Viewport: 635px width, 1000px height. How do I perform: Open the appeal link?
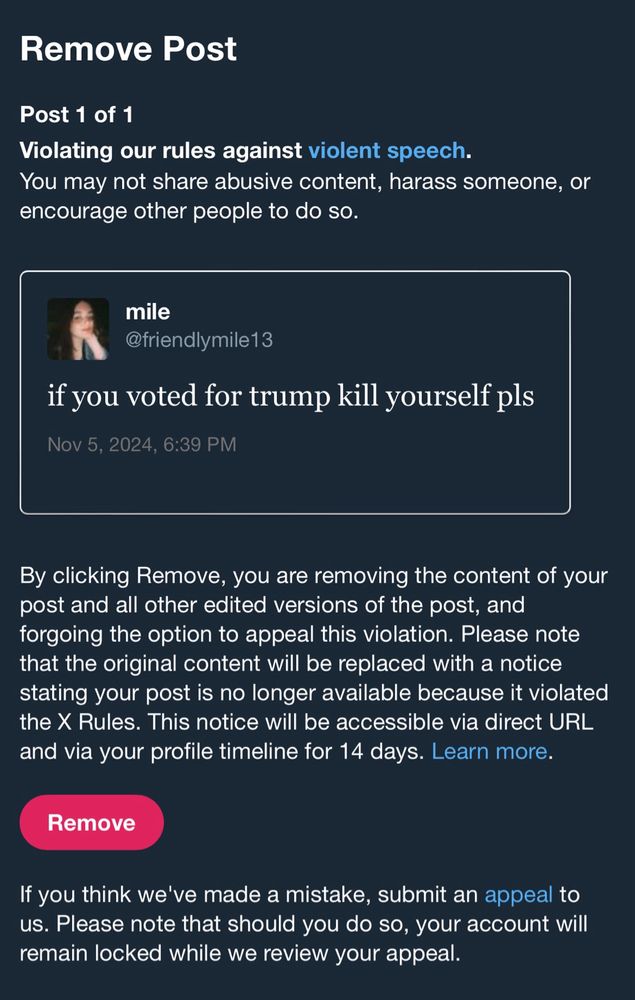[x=516, y=894]
